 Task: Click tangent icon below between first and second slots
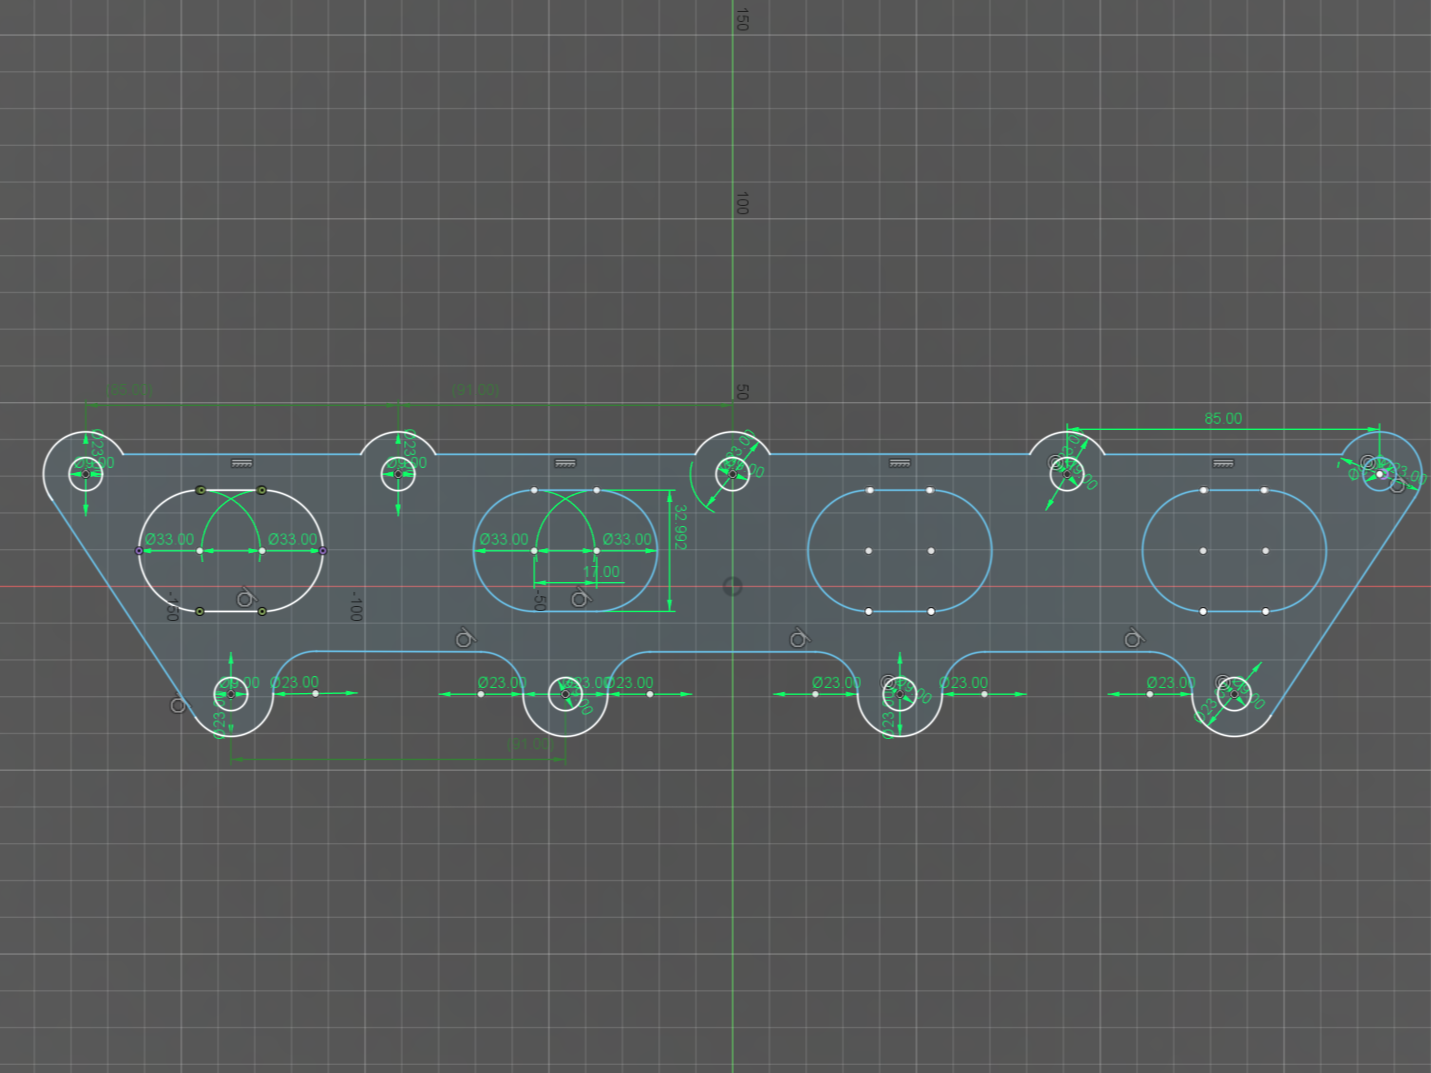tap(465, 638)
